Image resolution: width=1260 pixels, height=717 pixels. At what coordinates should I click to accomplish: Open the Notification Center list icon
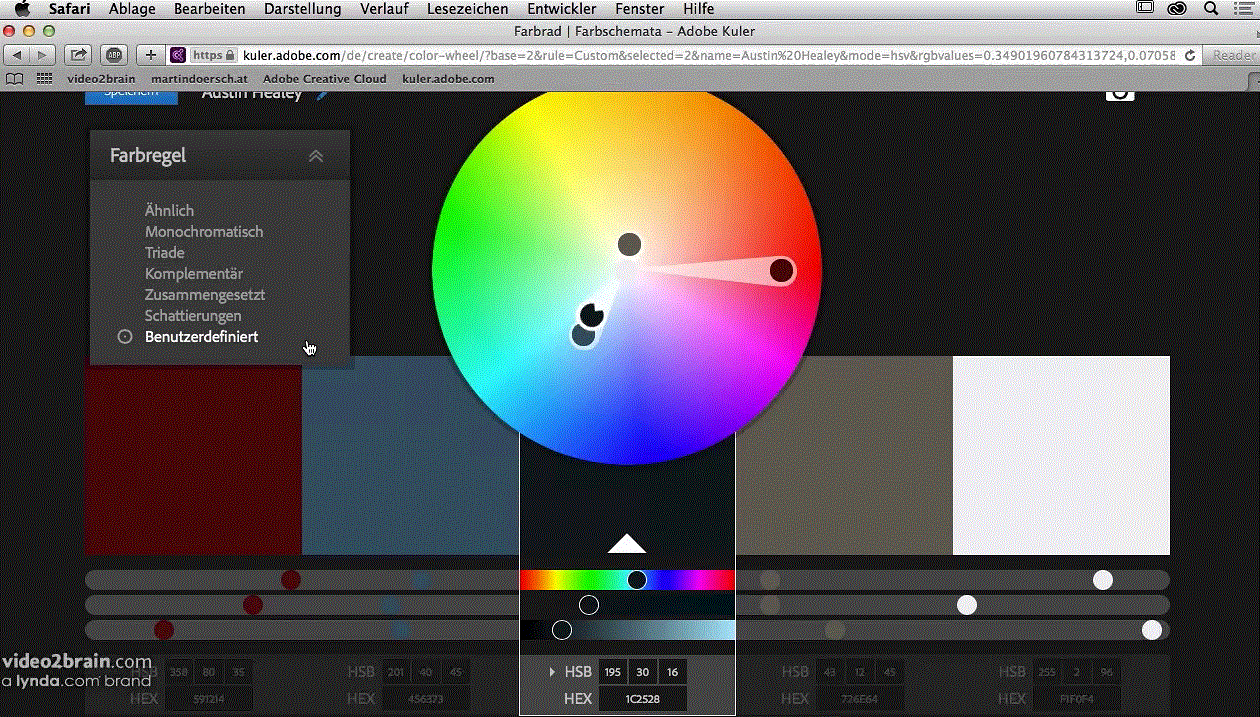(1243, 9)
